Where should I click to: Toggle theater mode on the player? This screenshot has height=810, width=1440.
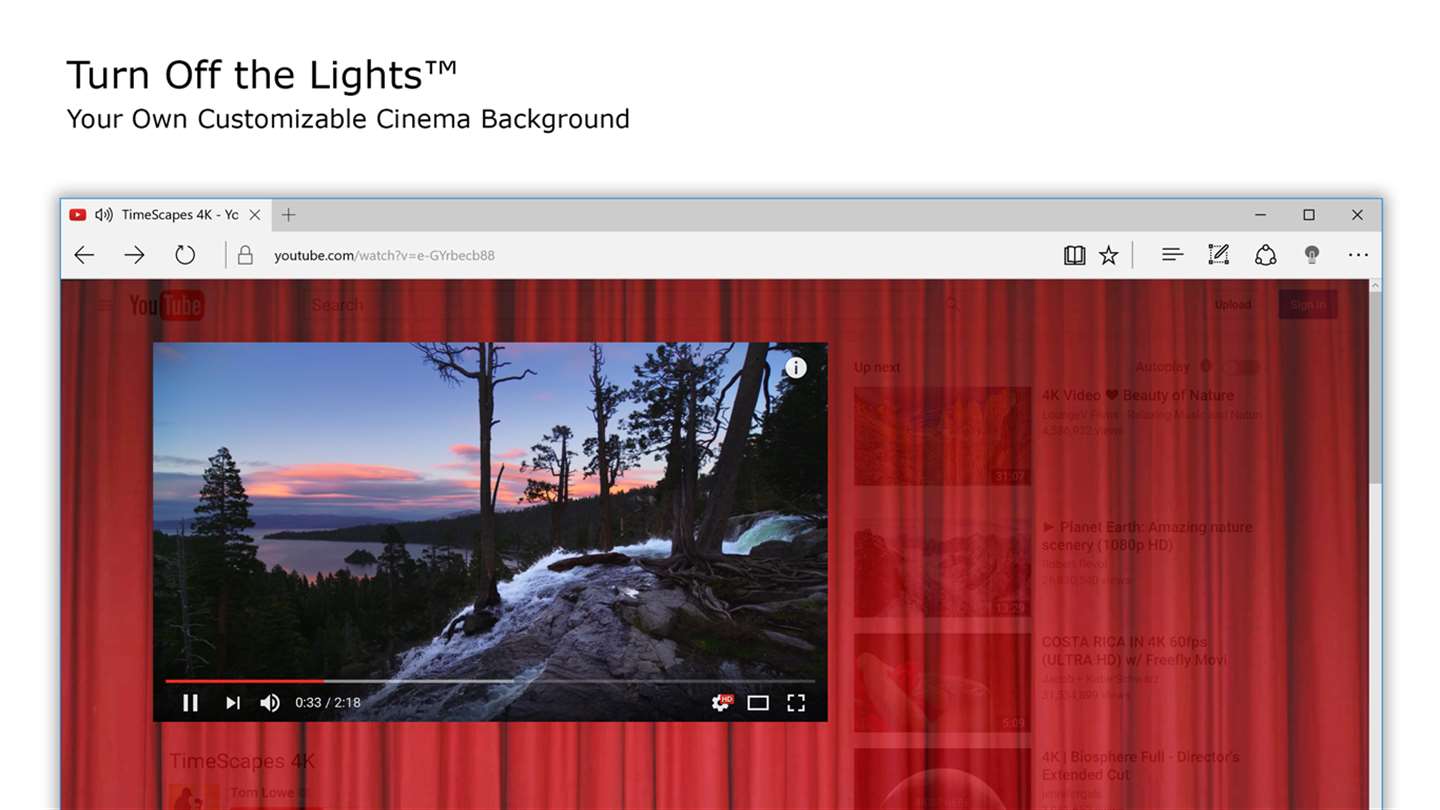coord(758,703)
